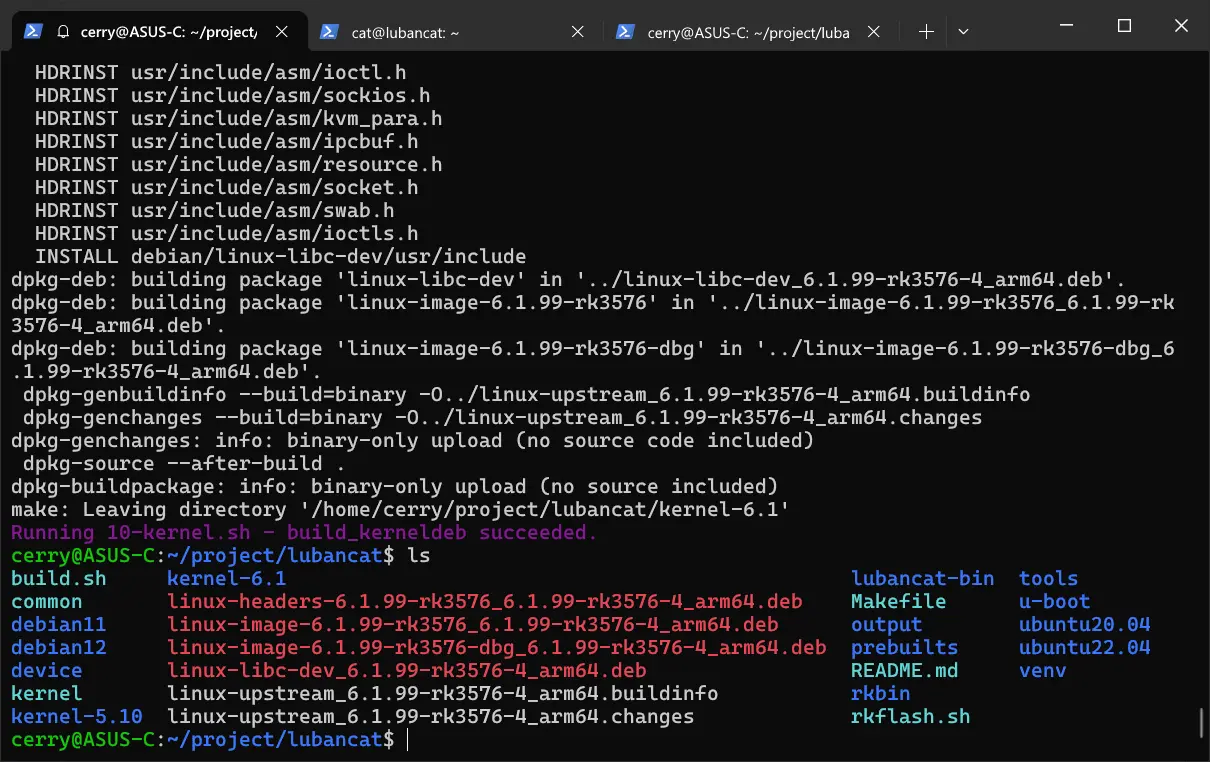Click the PowerShell icon on the active tab
The image size is (1210, 762).
point(33,32)
